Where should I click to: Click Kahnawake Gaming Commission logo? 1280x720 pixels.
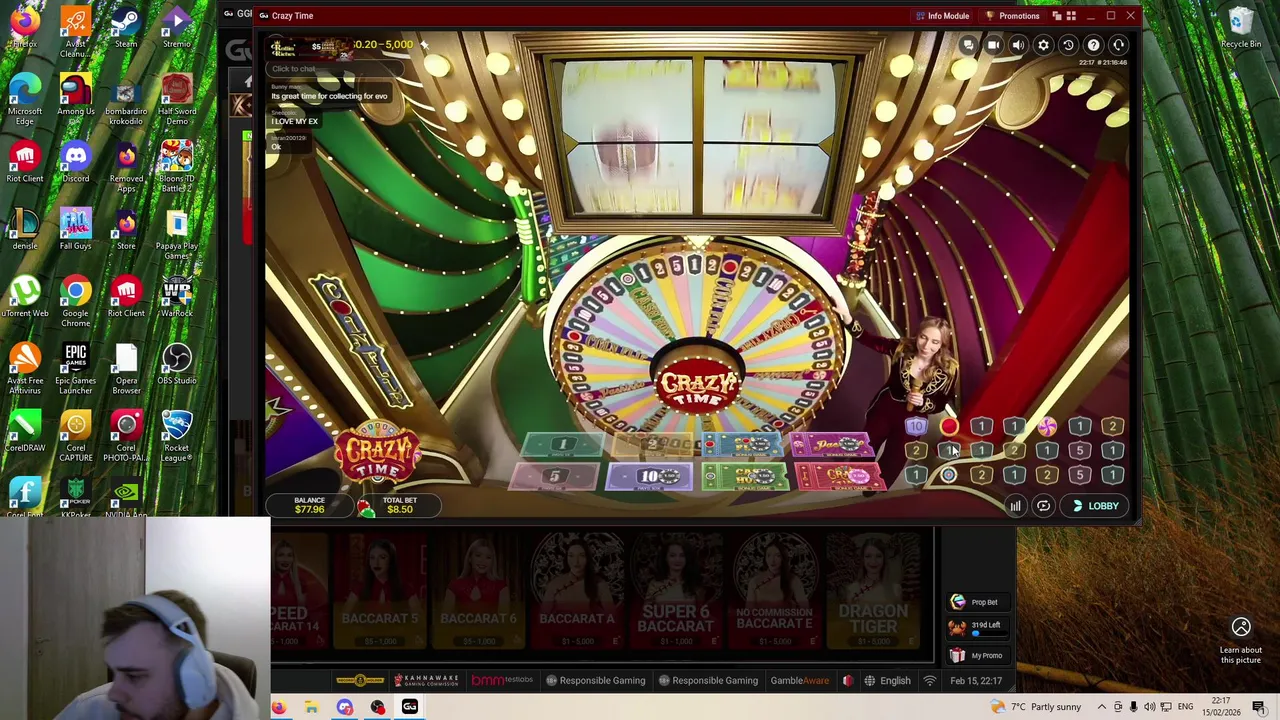point(426,680)
